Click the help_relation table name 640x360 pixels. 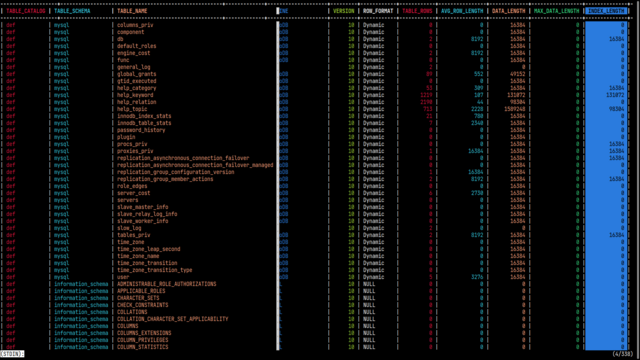(x=137, y=102)
